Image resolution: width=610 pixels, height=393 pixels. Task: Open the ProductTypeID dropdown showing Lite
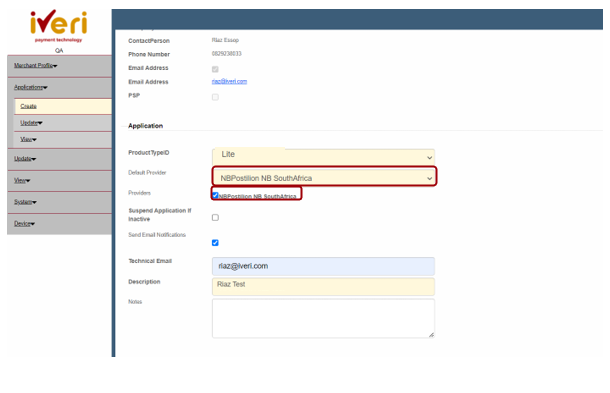(323, 156)
